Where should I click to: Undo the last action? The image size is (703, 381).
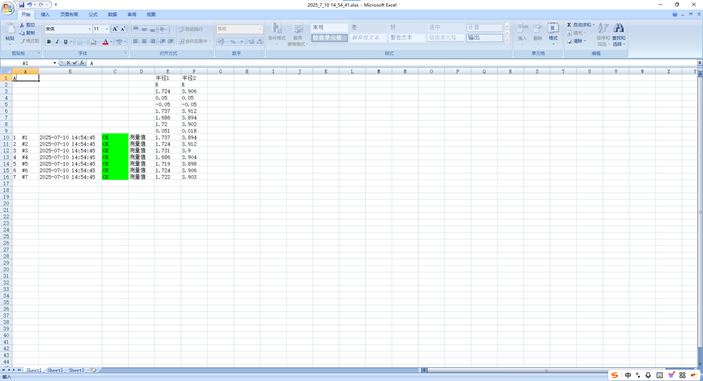coord(30,4)
